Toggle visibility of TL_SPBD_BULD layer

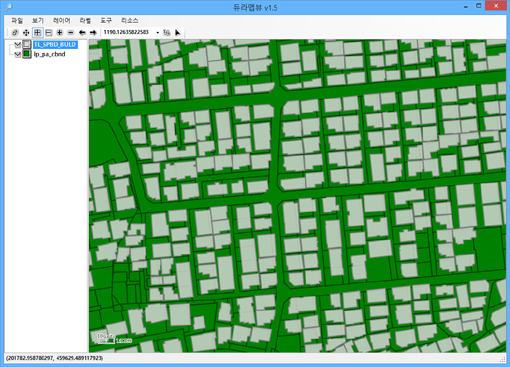point(18,45)
